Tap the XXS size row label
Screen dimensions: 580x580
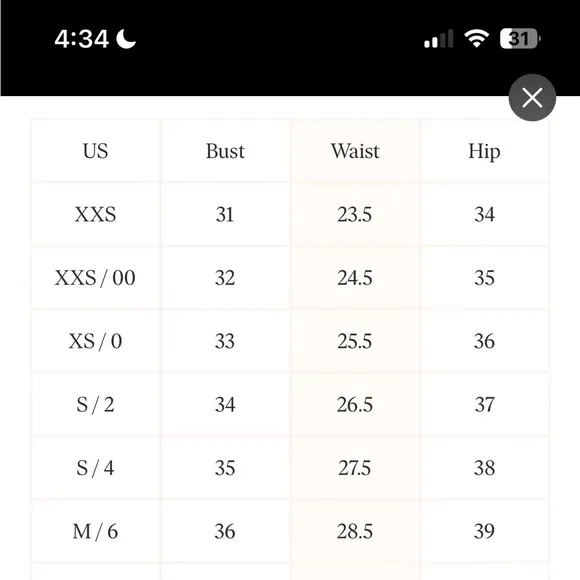pyautogui.click(x=95, y=214)
